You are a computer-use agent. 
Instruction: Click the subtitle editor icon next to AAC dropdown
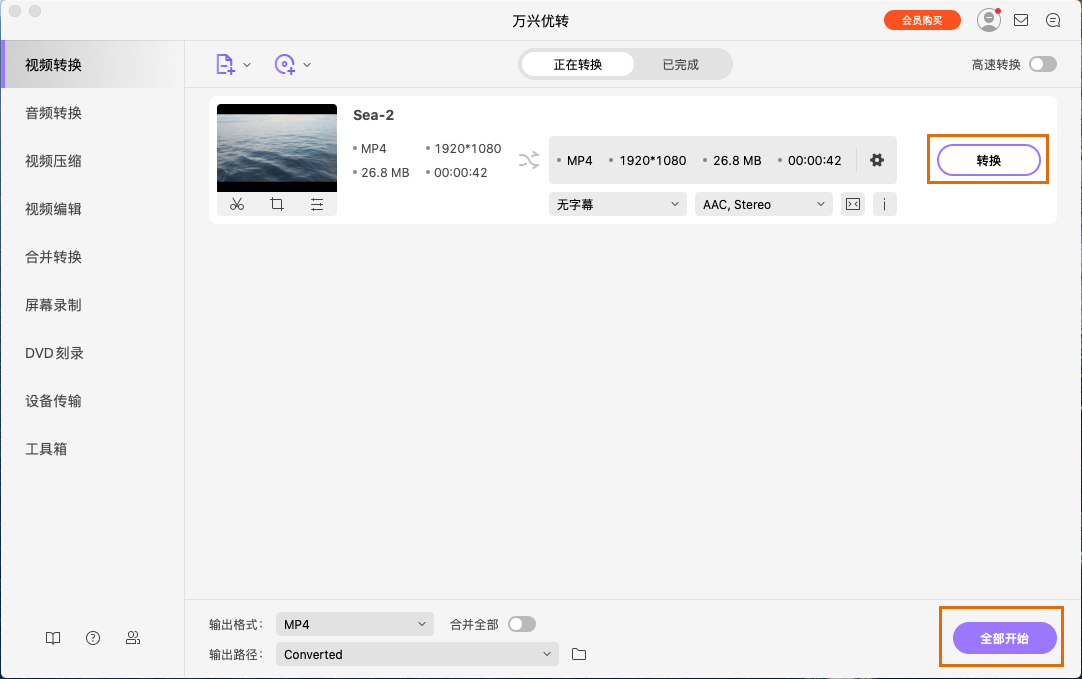click(x=852, y=204)
